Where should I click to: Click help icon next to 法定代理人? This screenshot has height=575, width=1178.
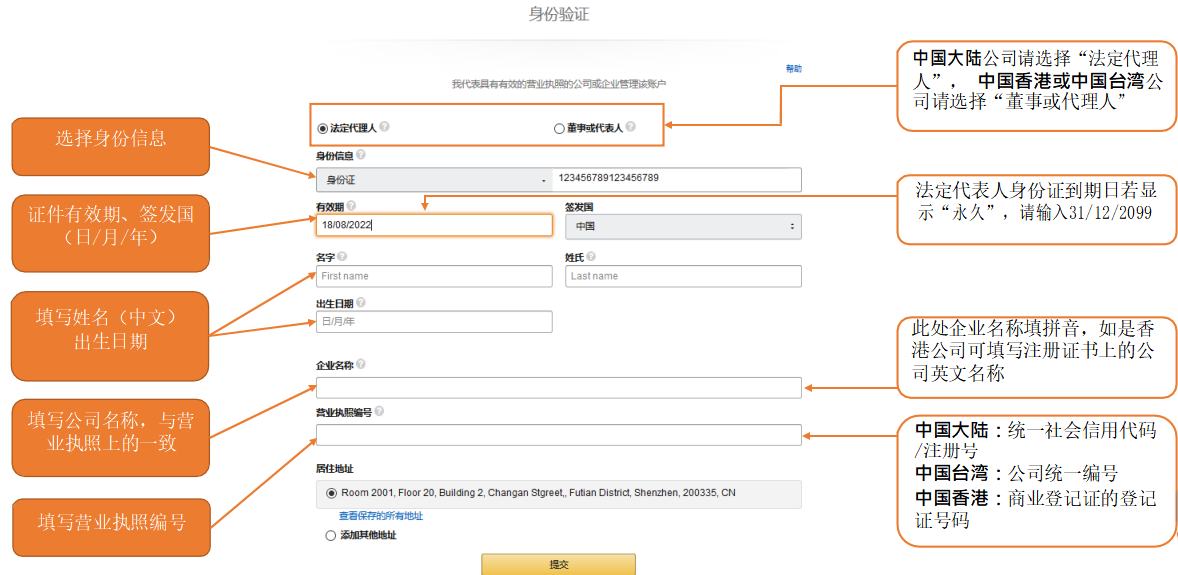point(384,128)
